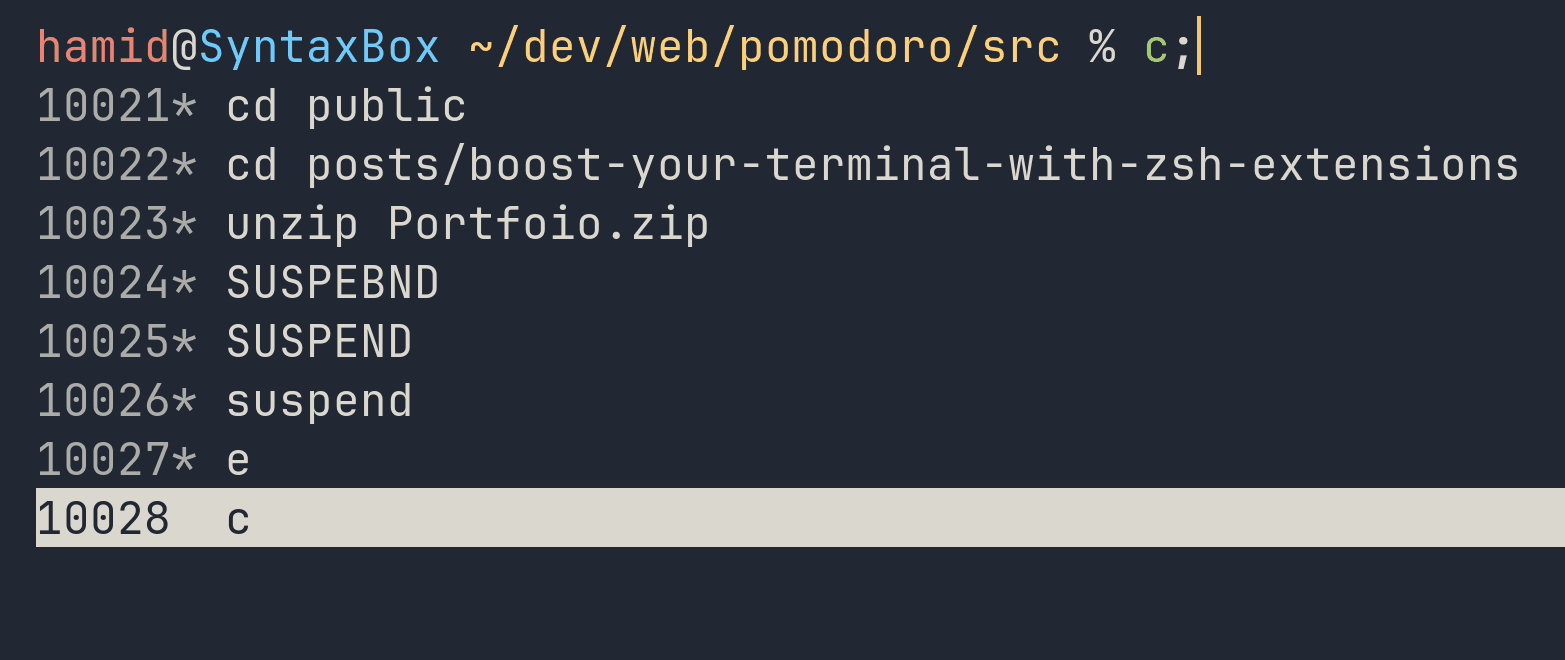Click the highlighted "c" command entry
The height and width of the screenshot is (660, 1565).
[x=238, y=519]
